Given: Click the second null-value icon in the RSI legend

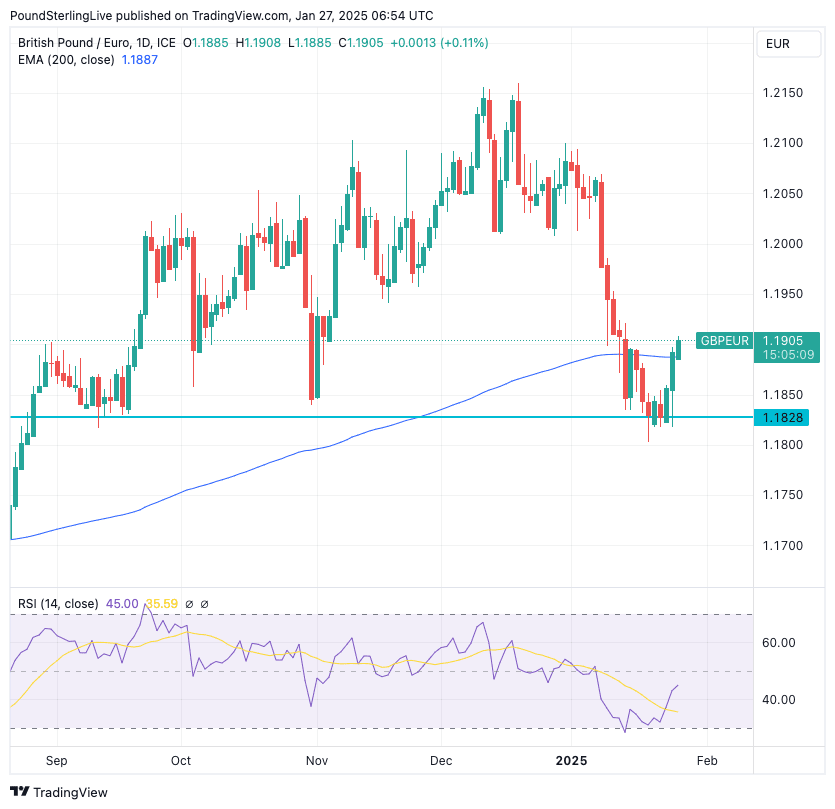Looking at the screenshot, I should (204, 604).
